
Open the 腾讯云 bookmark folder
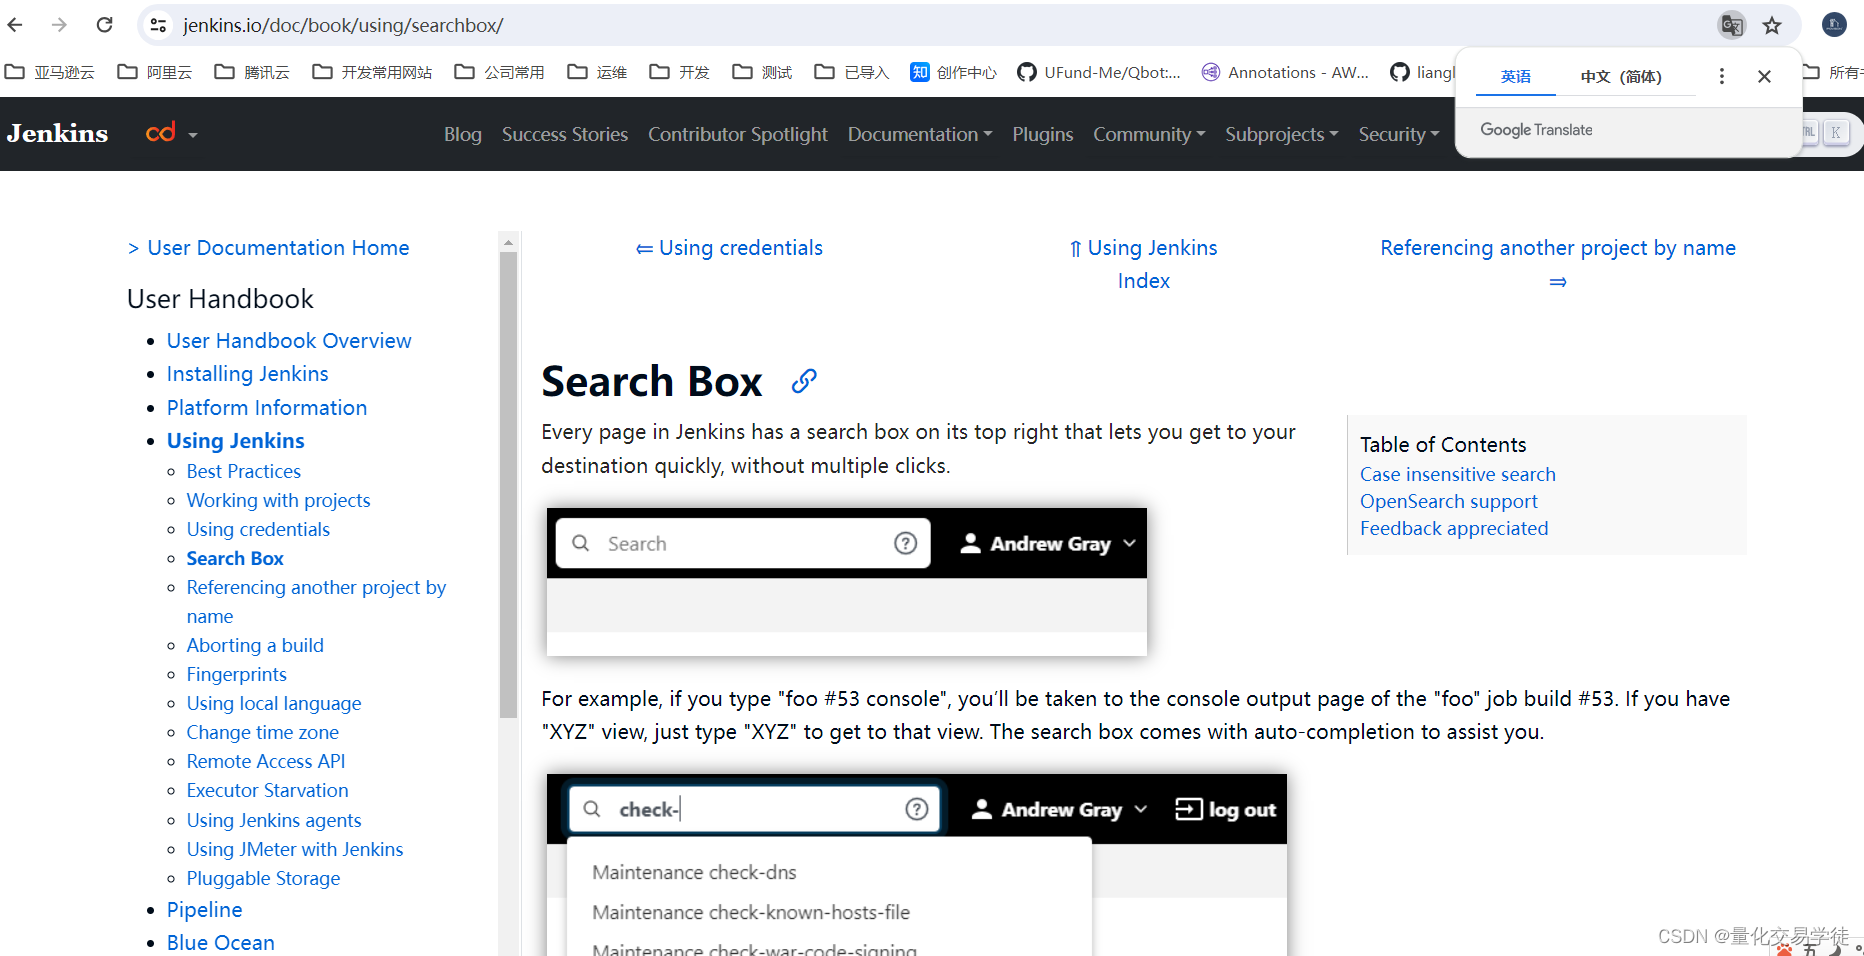point(252,72)
